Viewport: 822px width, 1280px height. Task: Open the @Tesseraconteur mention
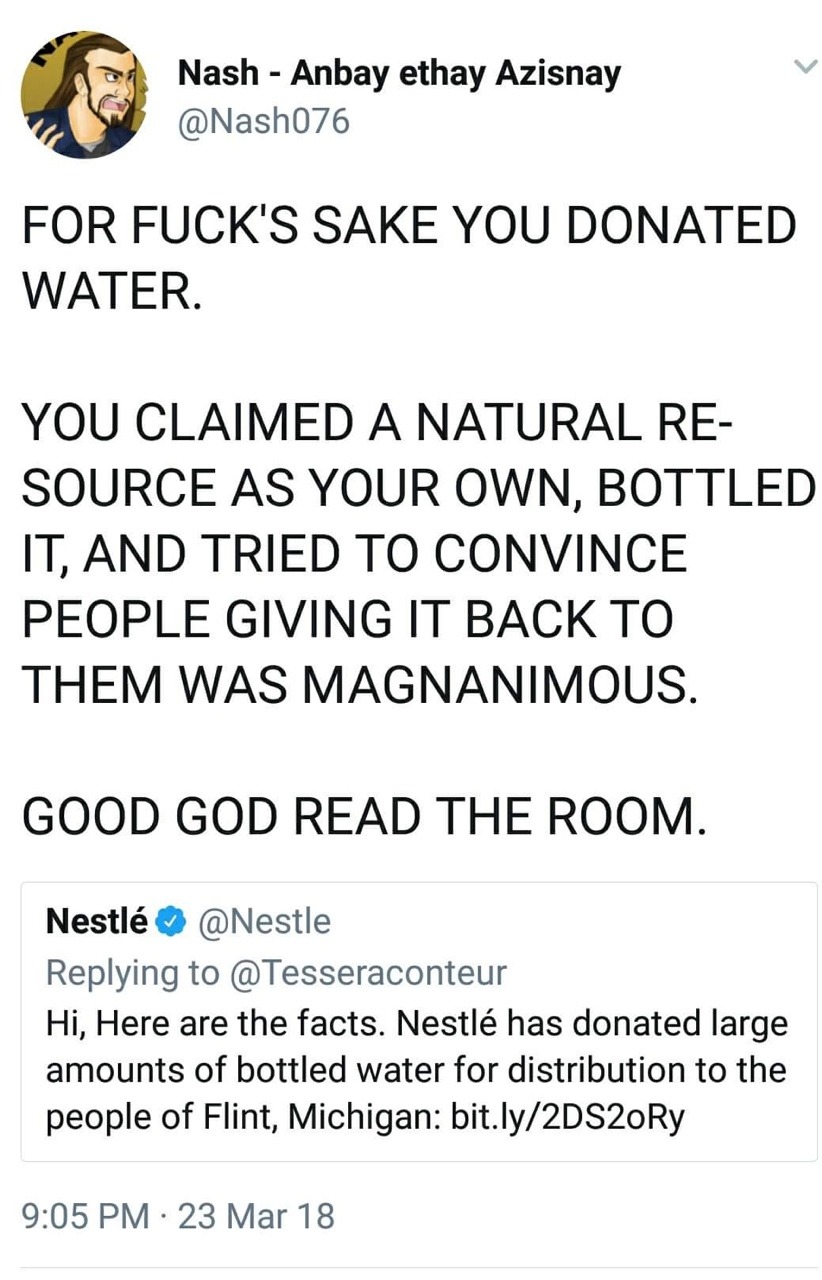(x=368, y=972)
